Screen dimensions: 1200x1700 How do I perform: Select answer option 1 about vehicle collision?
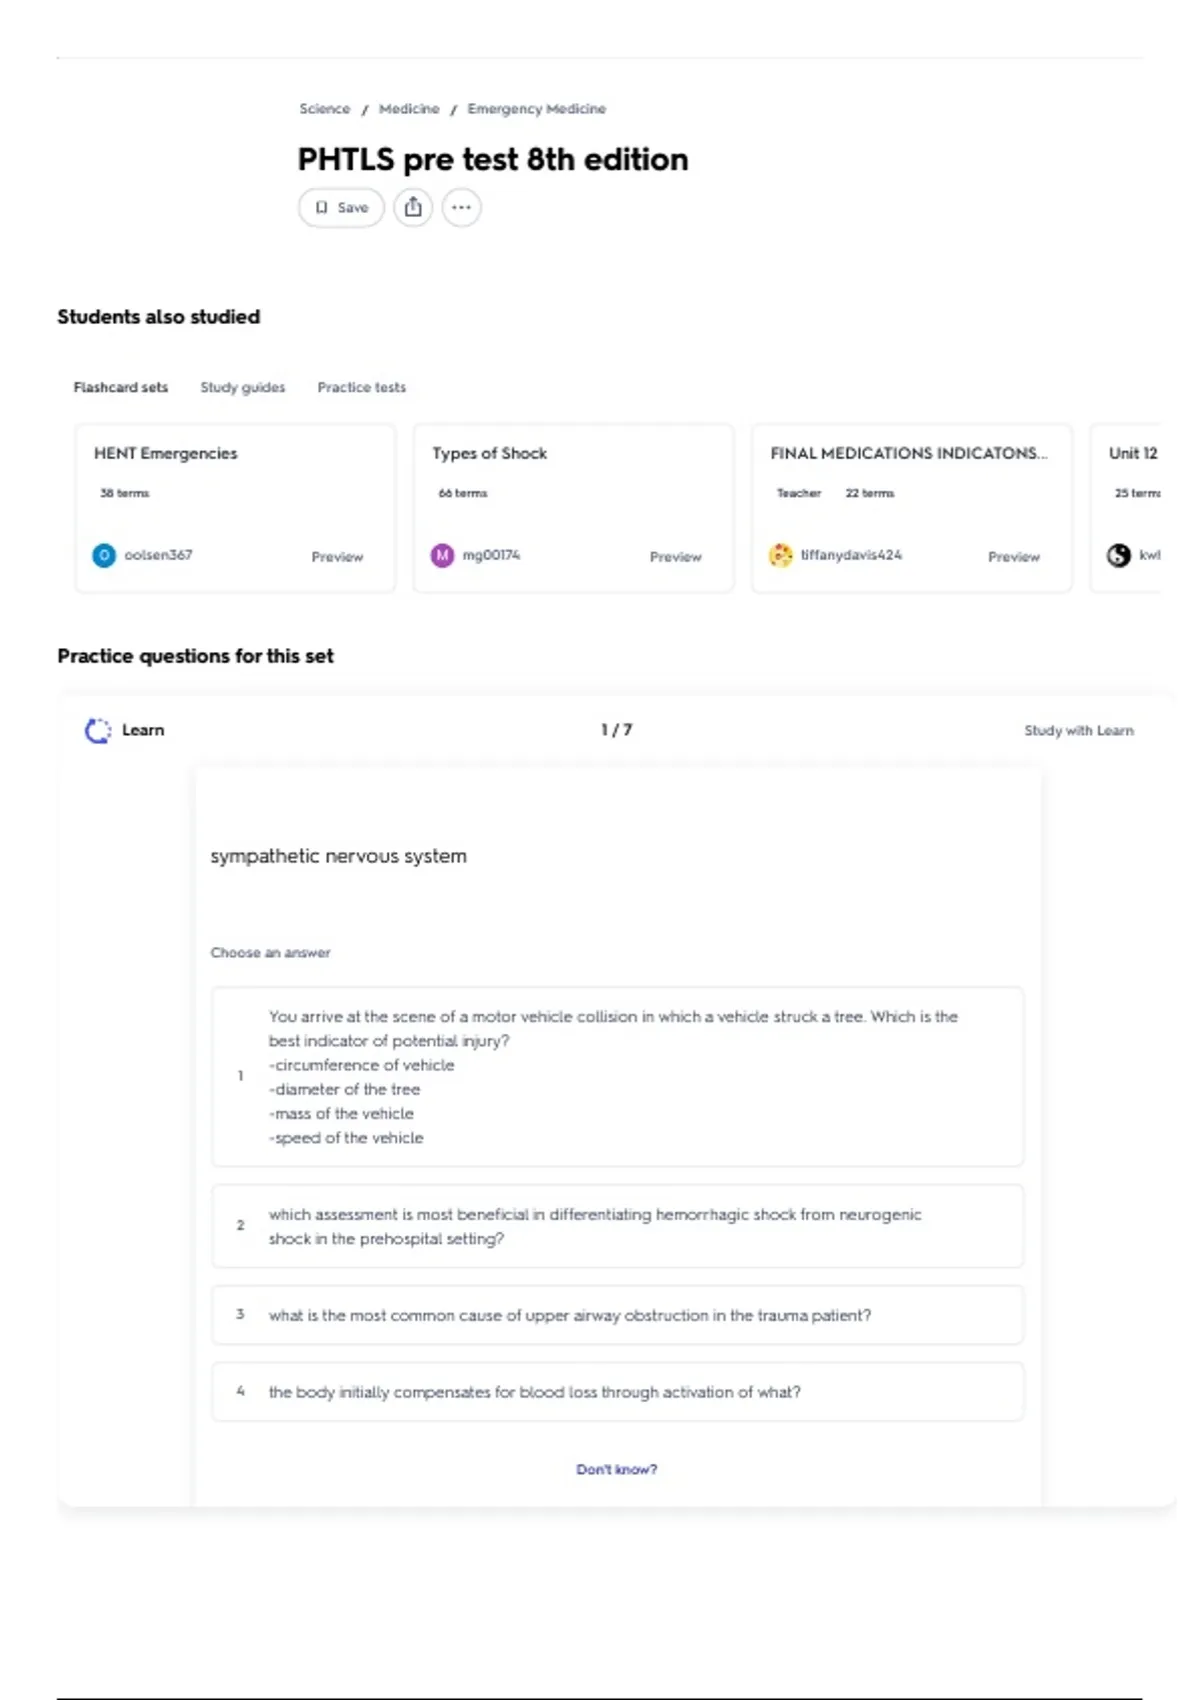click(617, 1077)
